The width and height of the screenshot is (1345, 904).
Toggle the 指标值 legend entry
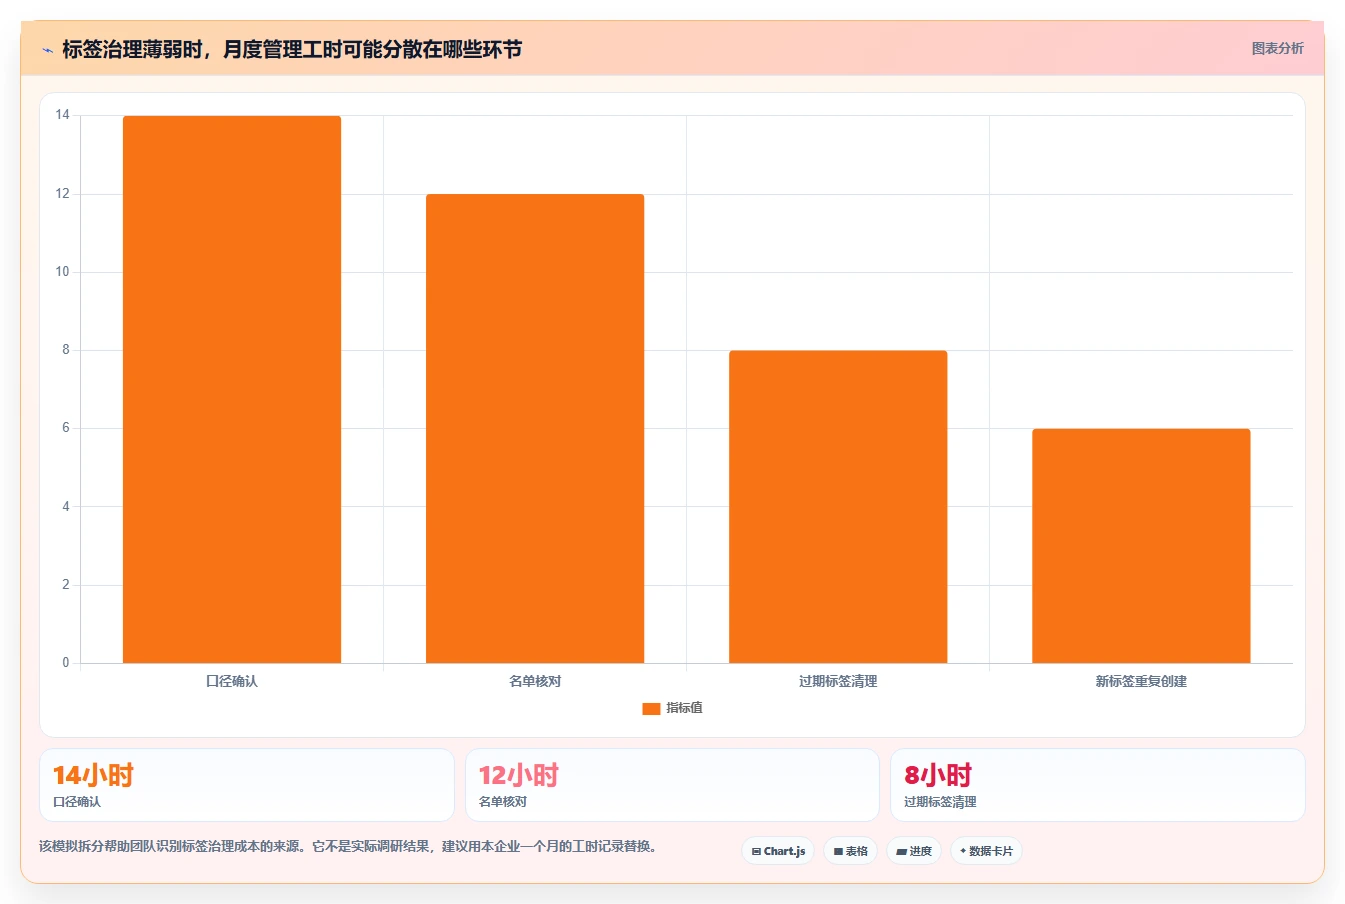click(x=672, y=708)
